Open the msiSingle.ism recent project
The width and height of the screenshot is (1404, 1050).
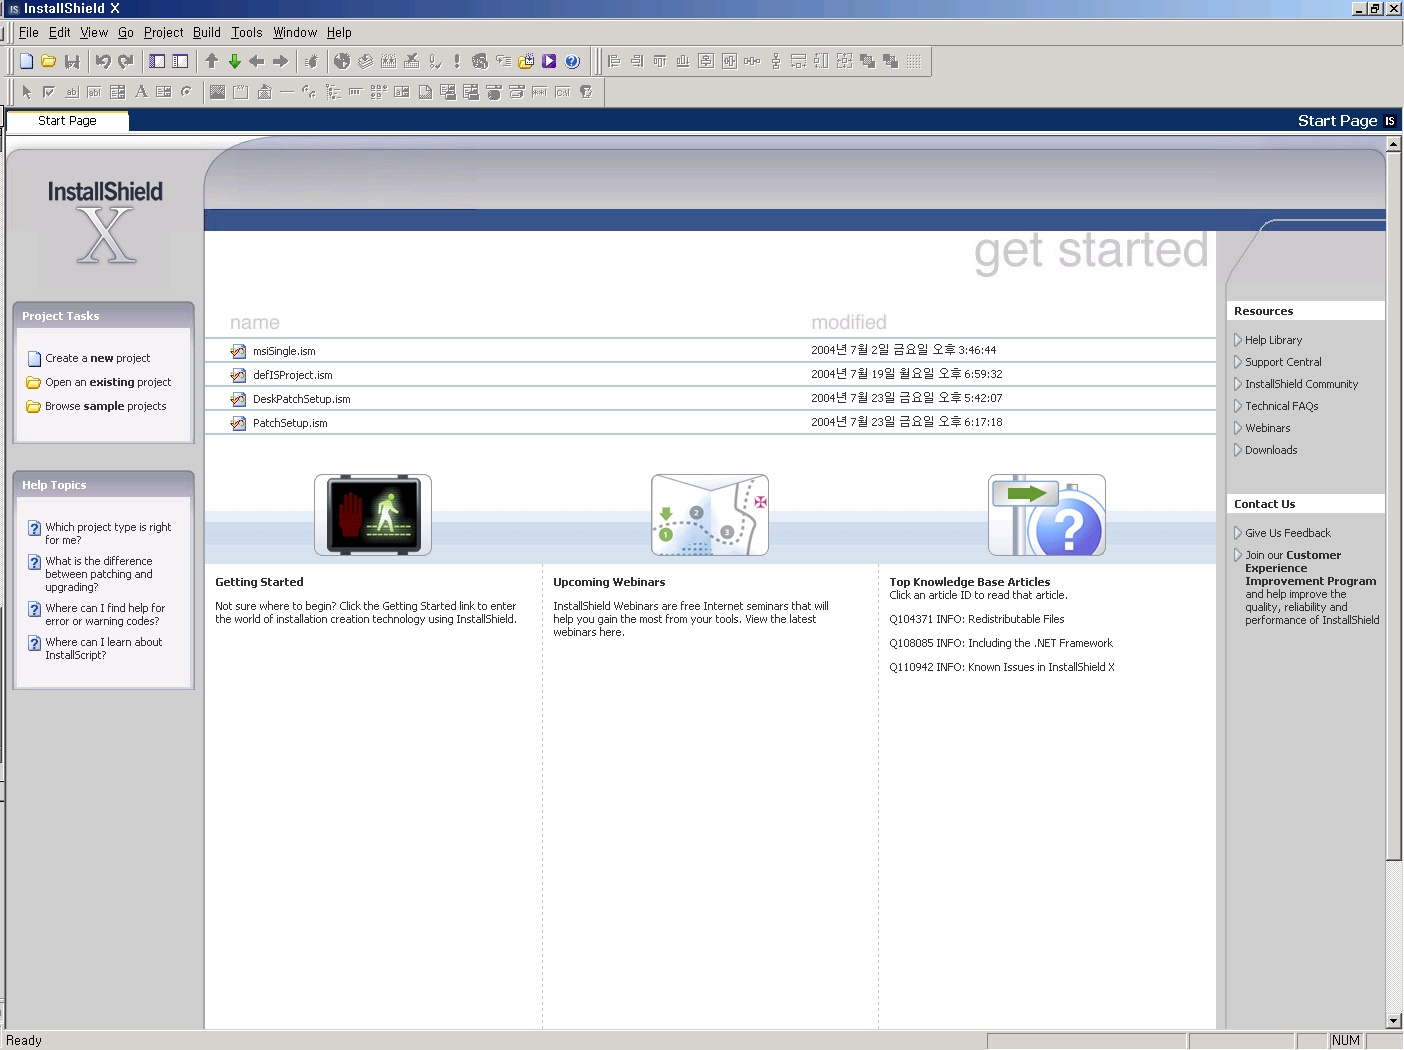(284, 351)
